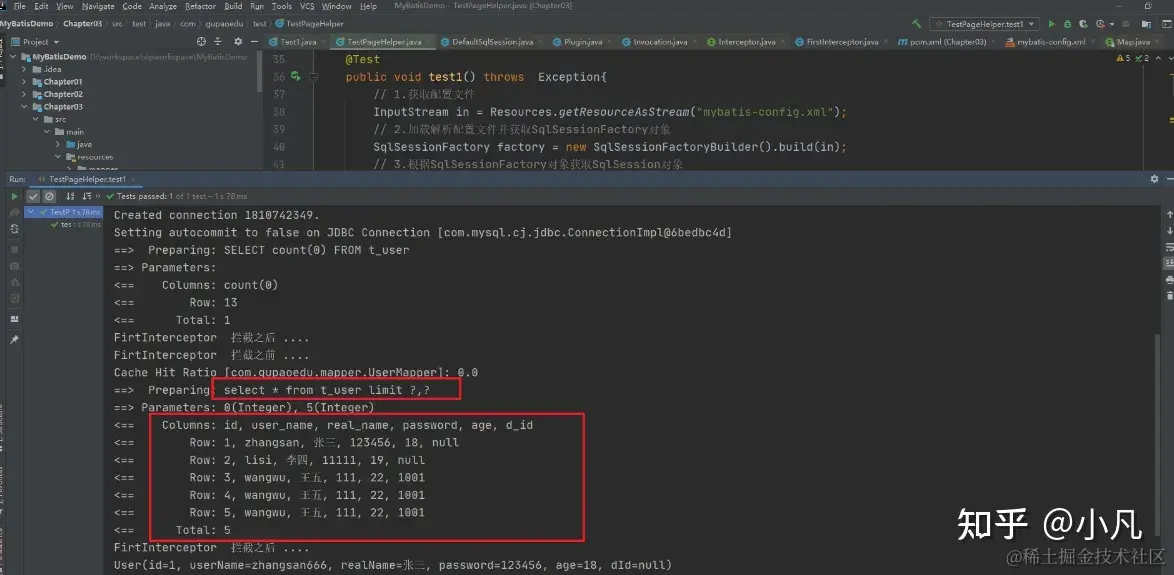
Task: Open the TestPageHelper.test1 run configuration dropdown
Action: [x=984, y=24]
